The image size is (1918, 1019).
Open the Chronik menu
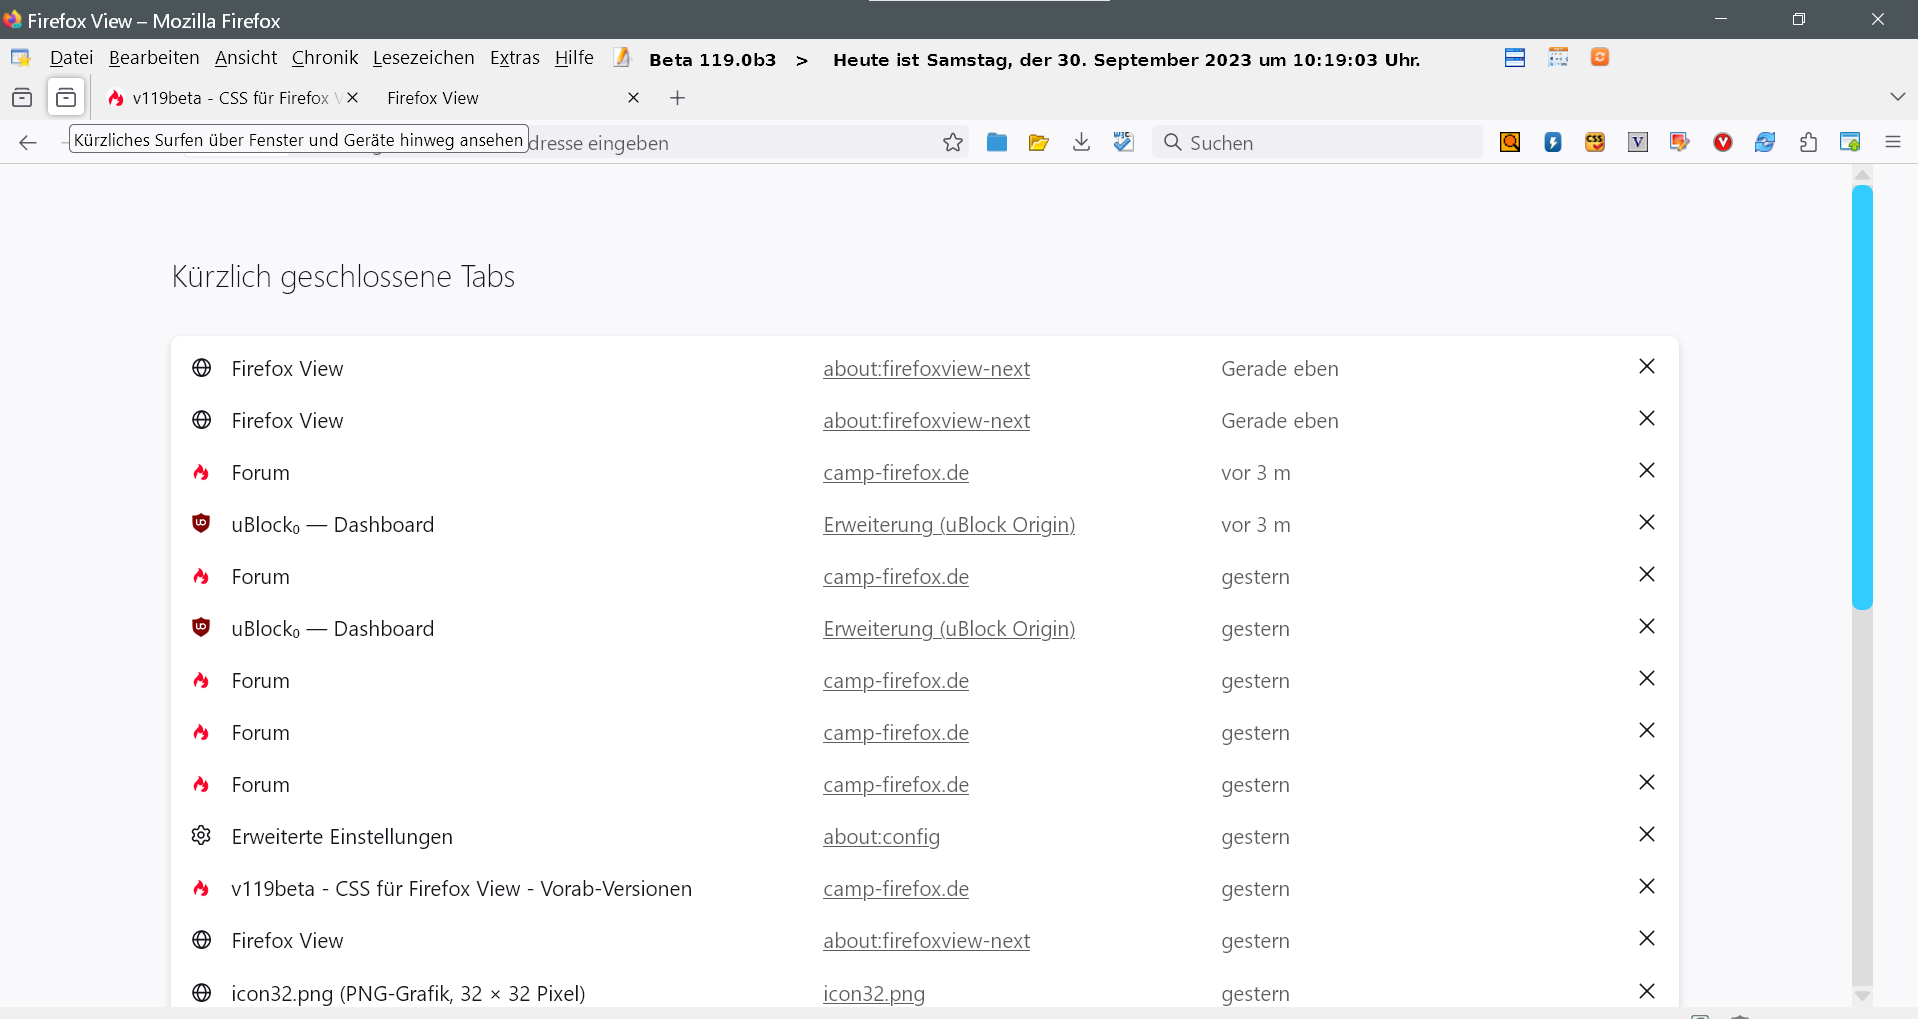coord(325,58)
